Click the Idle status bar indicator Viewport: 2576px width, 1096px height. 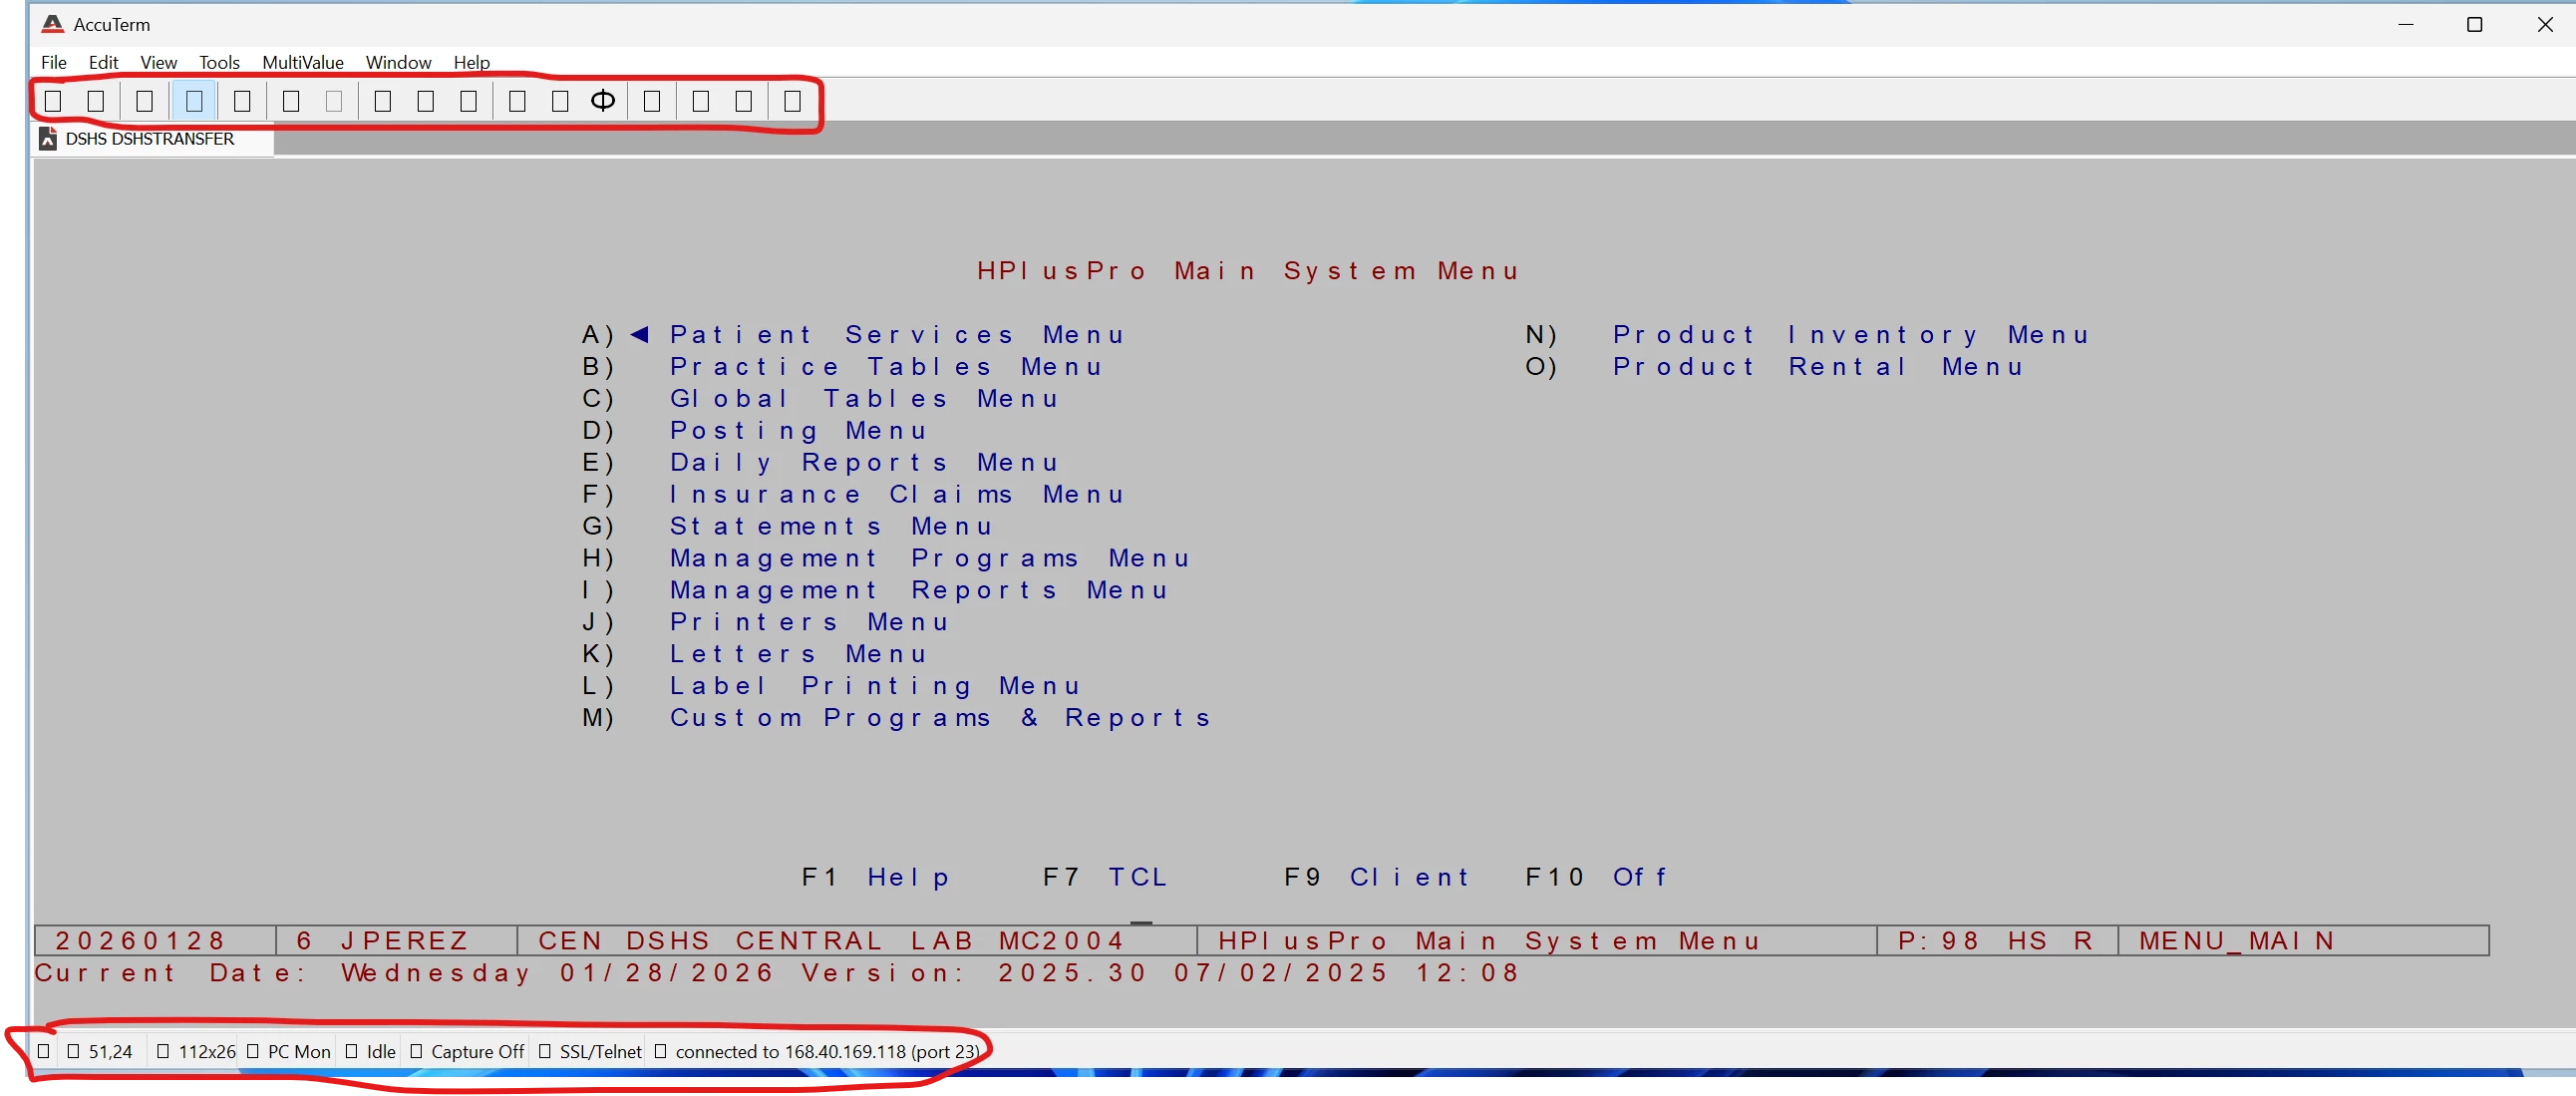click(x=380, y=1052)
